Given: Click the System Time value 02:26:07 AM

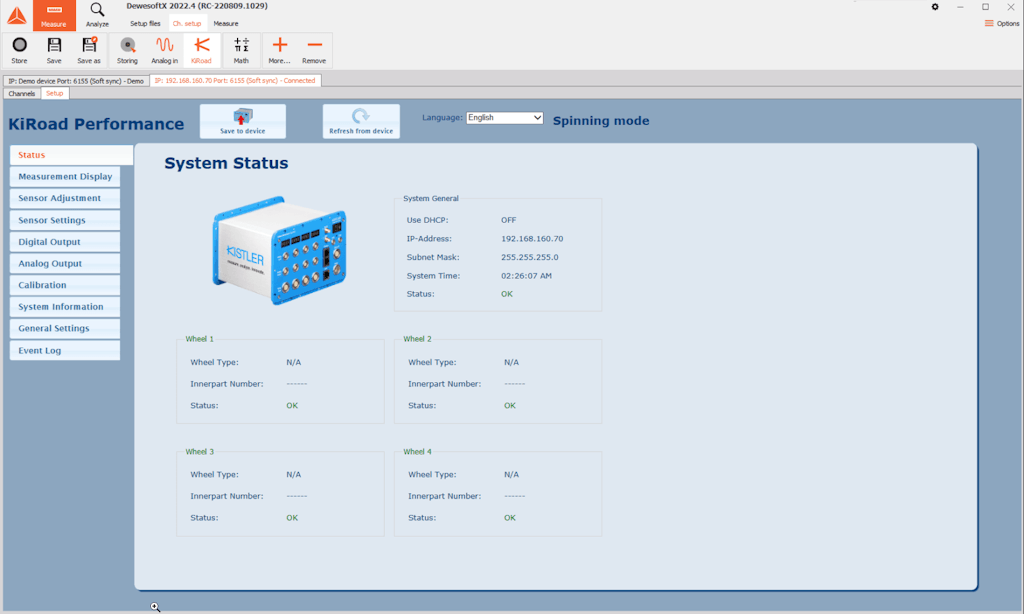Looking at the screenshot, I should [x=526, y=276].
